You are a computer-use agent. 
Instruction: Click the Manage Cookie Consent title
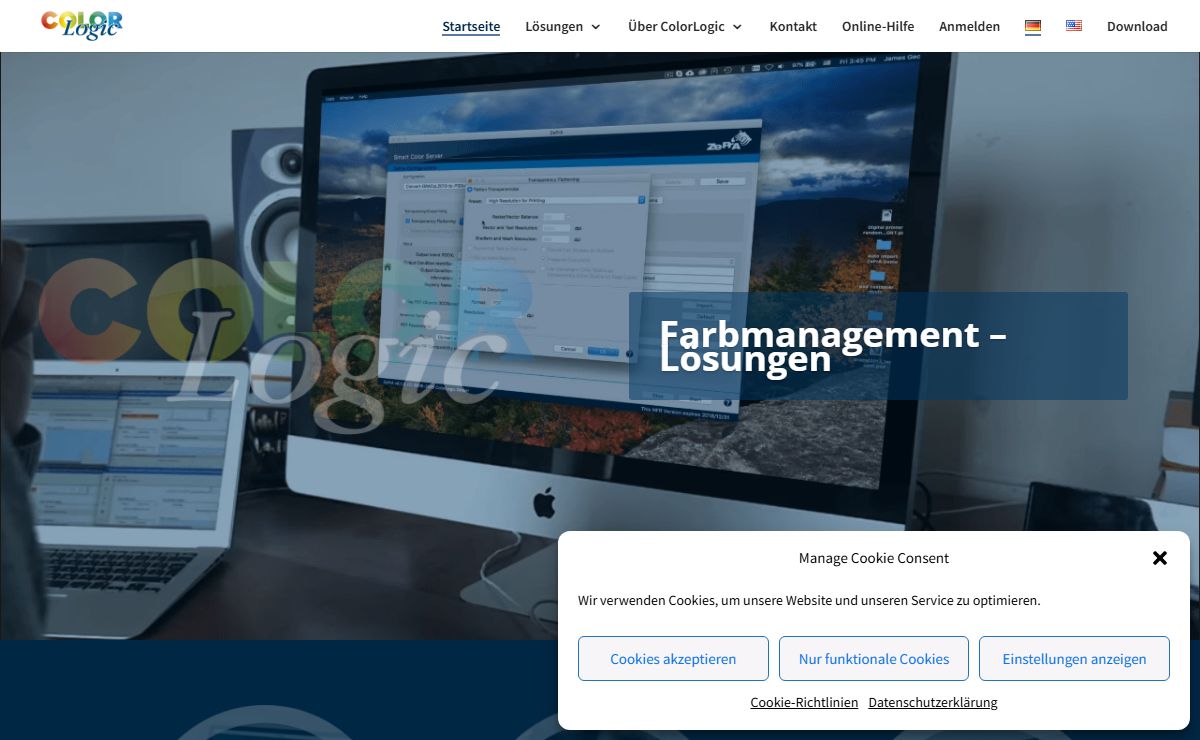coord(874,558)
